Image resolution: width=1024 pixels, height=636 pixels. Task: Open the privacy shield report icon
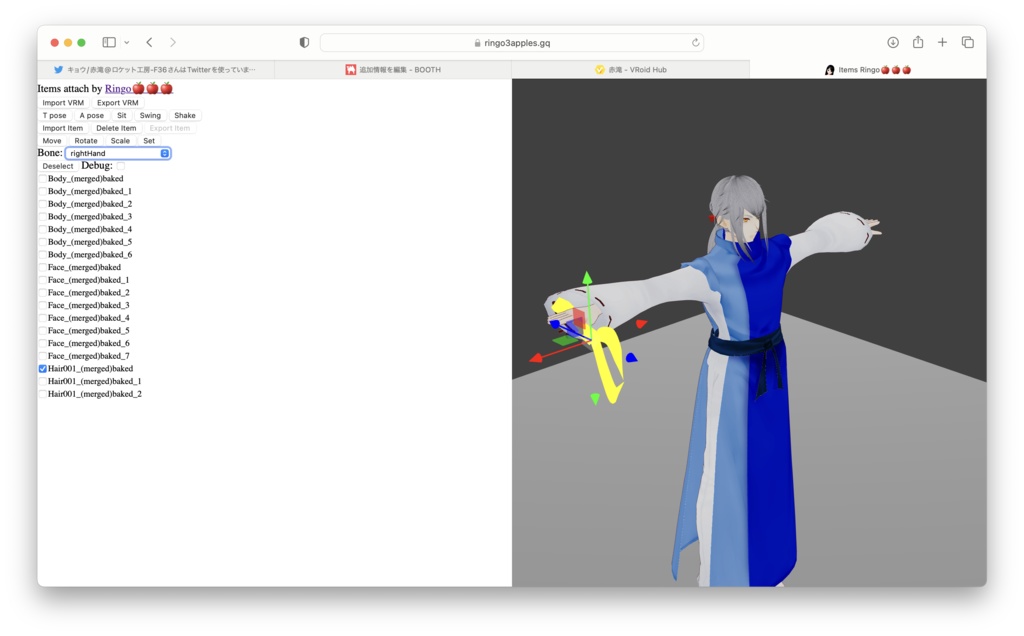304,42
